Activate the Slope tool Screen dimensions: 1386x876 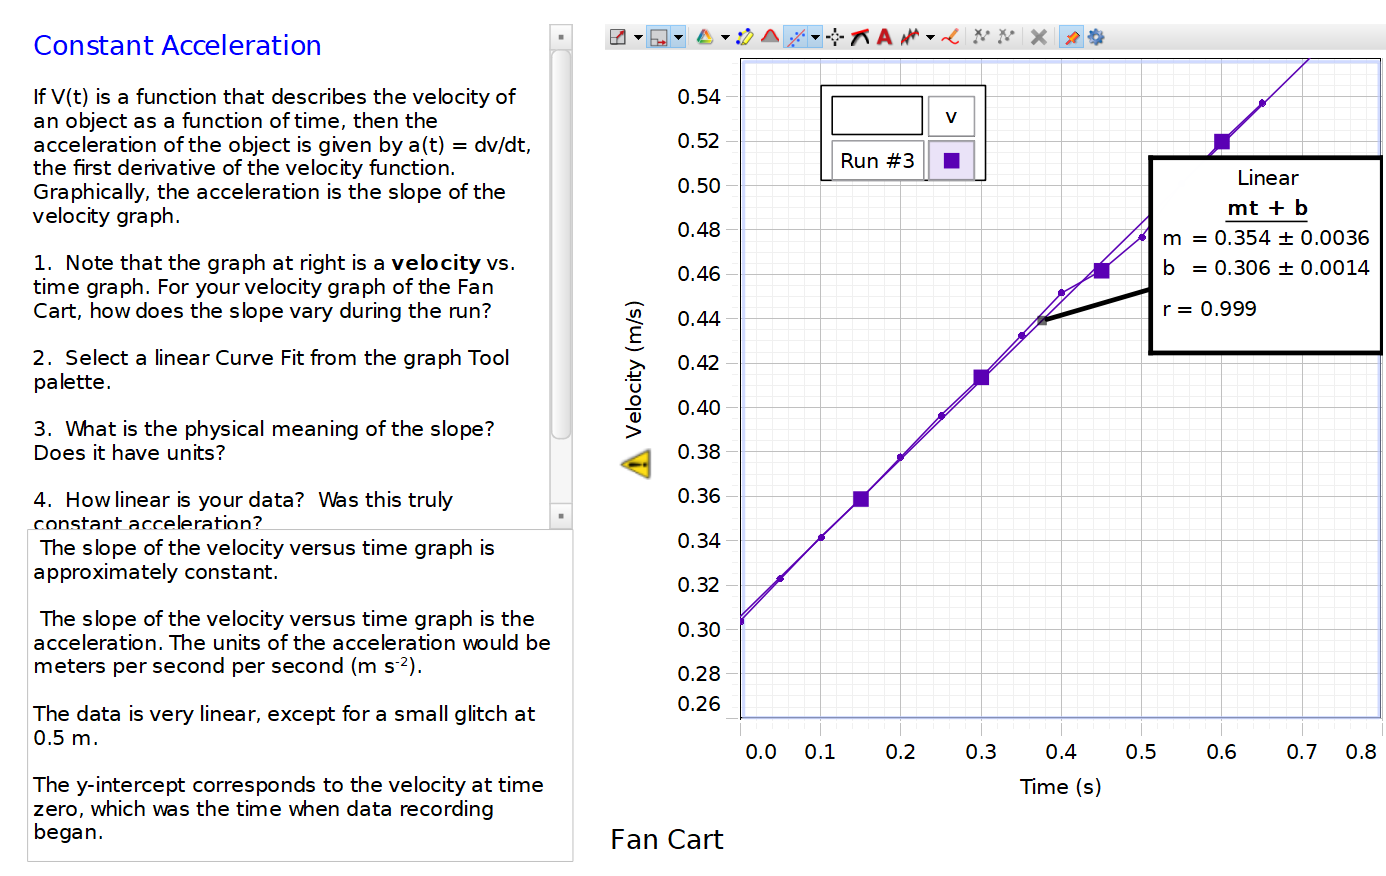(x=859, y=37)
